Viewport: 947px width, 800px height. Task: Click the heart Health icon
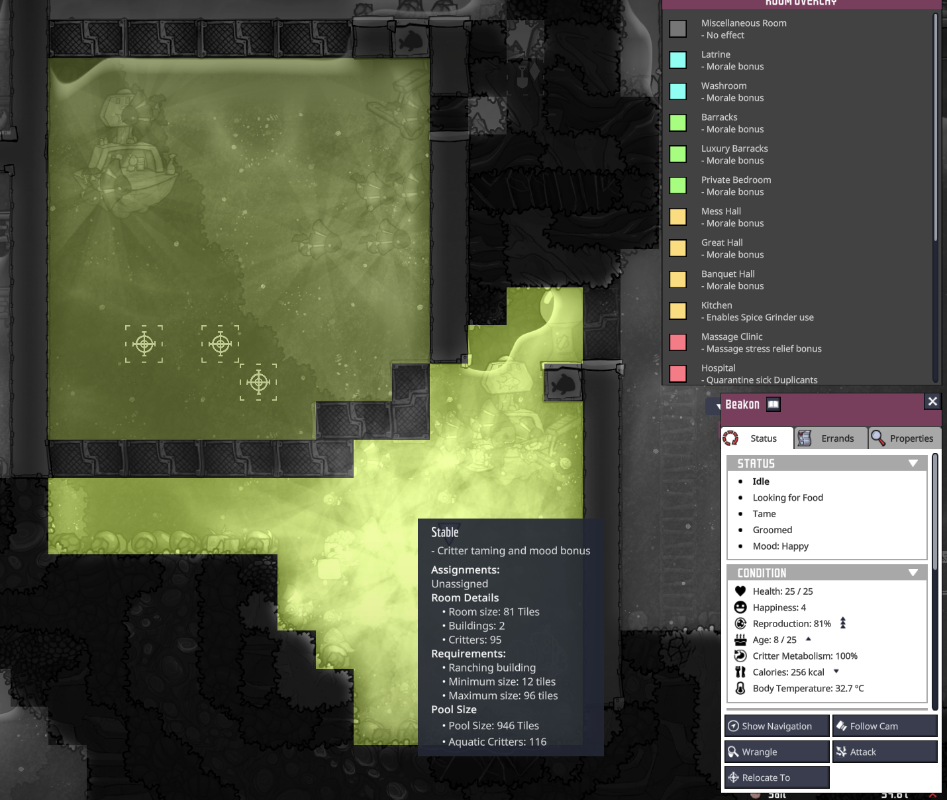pyautogui.click(x=740, y=591)
